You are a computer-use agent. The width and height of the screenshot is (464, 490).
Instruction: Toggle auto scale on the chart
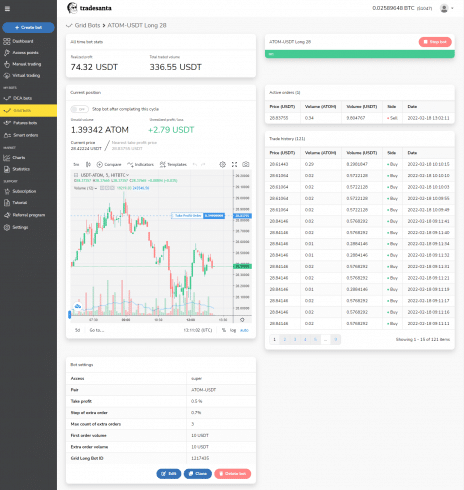click(x=244, y=330)
